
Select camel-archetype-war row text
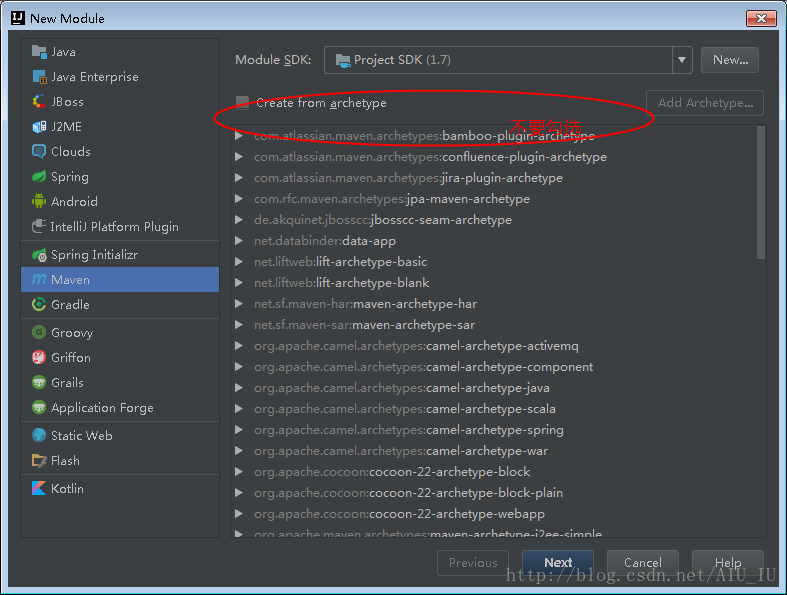tap(401, 451)
